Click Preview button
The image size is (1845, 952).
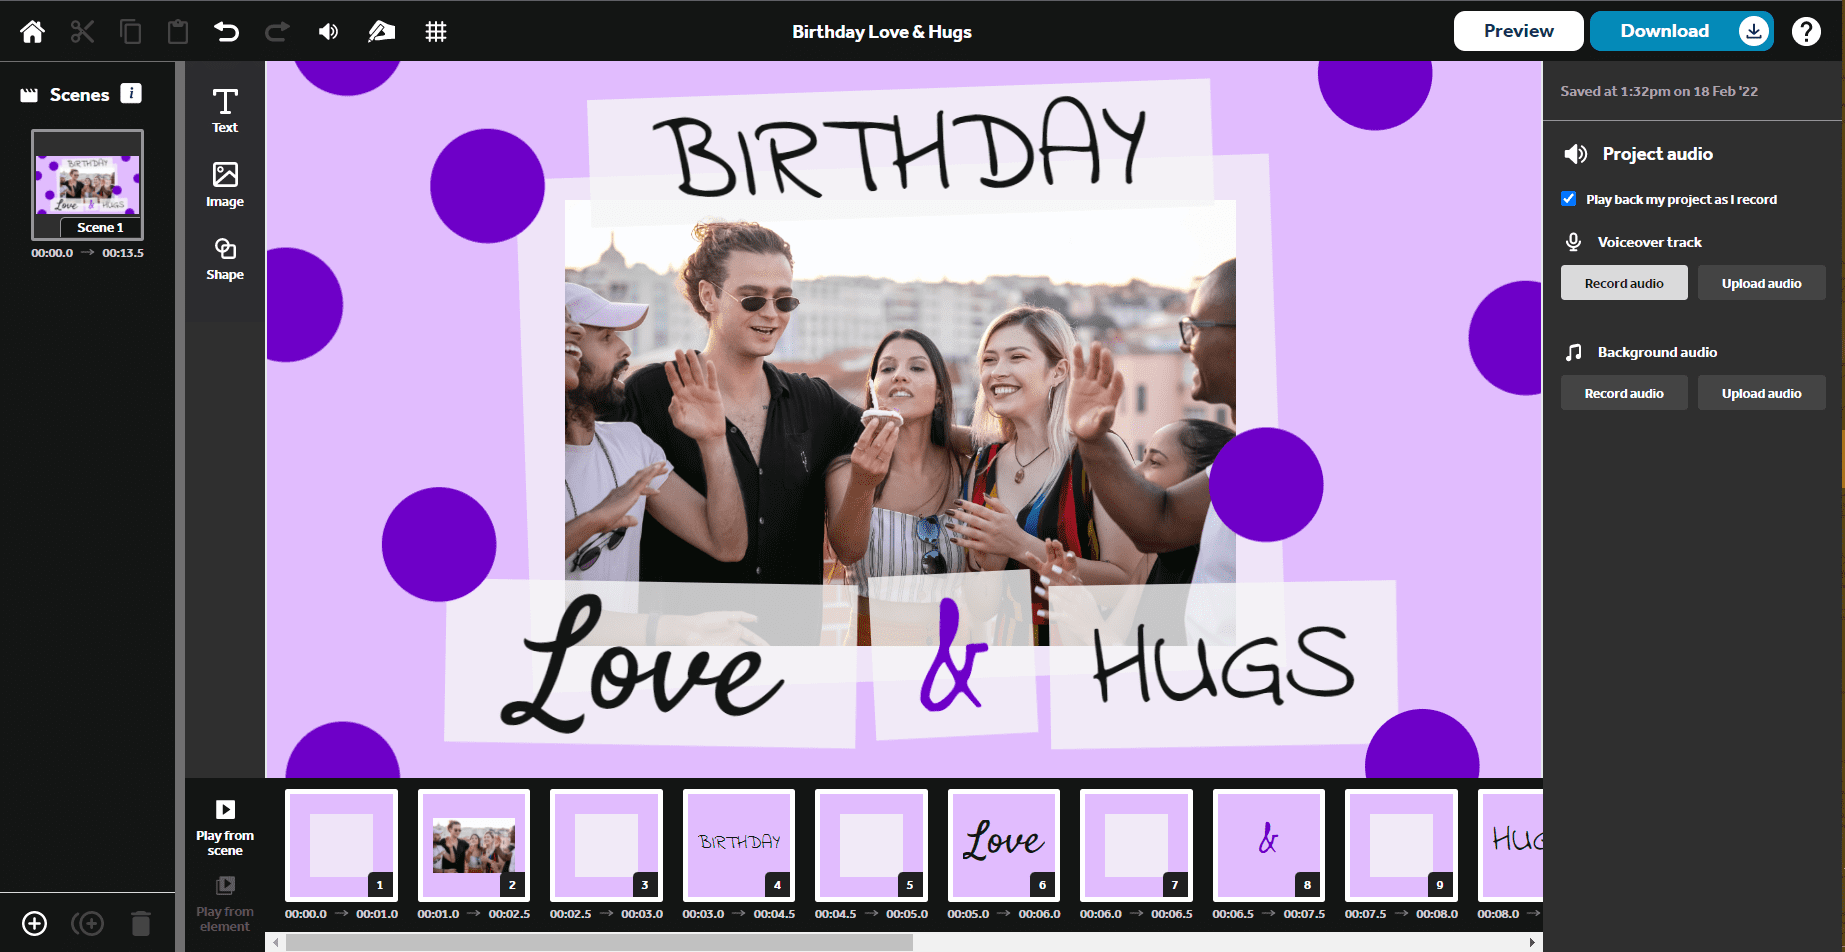pyautogui.click(x=1518, y=31)
